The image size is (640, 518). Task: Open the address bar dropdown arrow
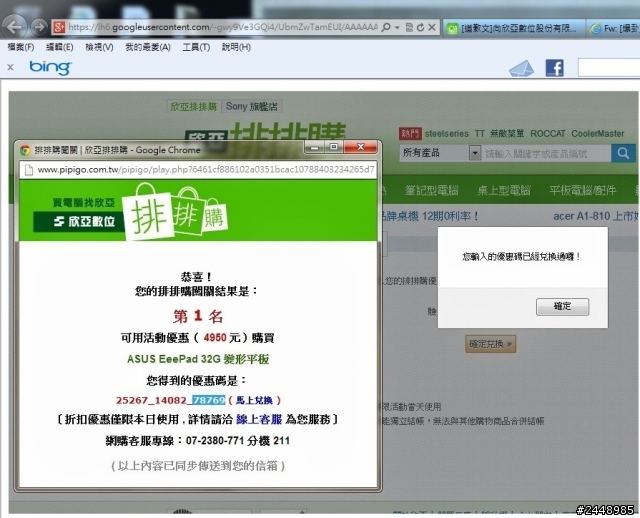pyautogui.click(x=397, y=28)
